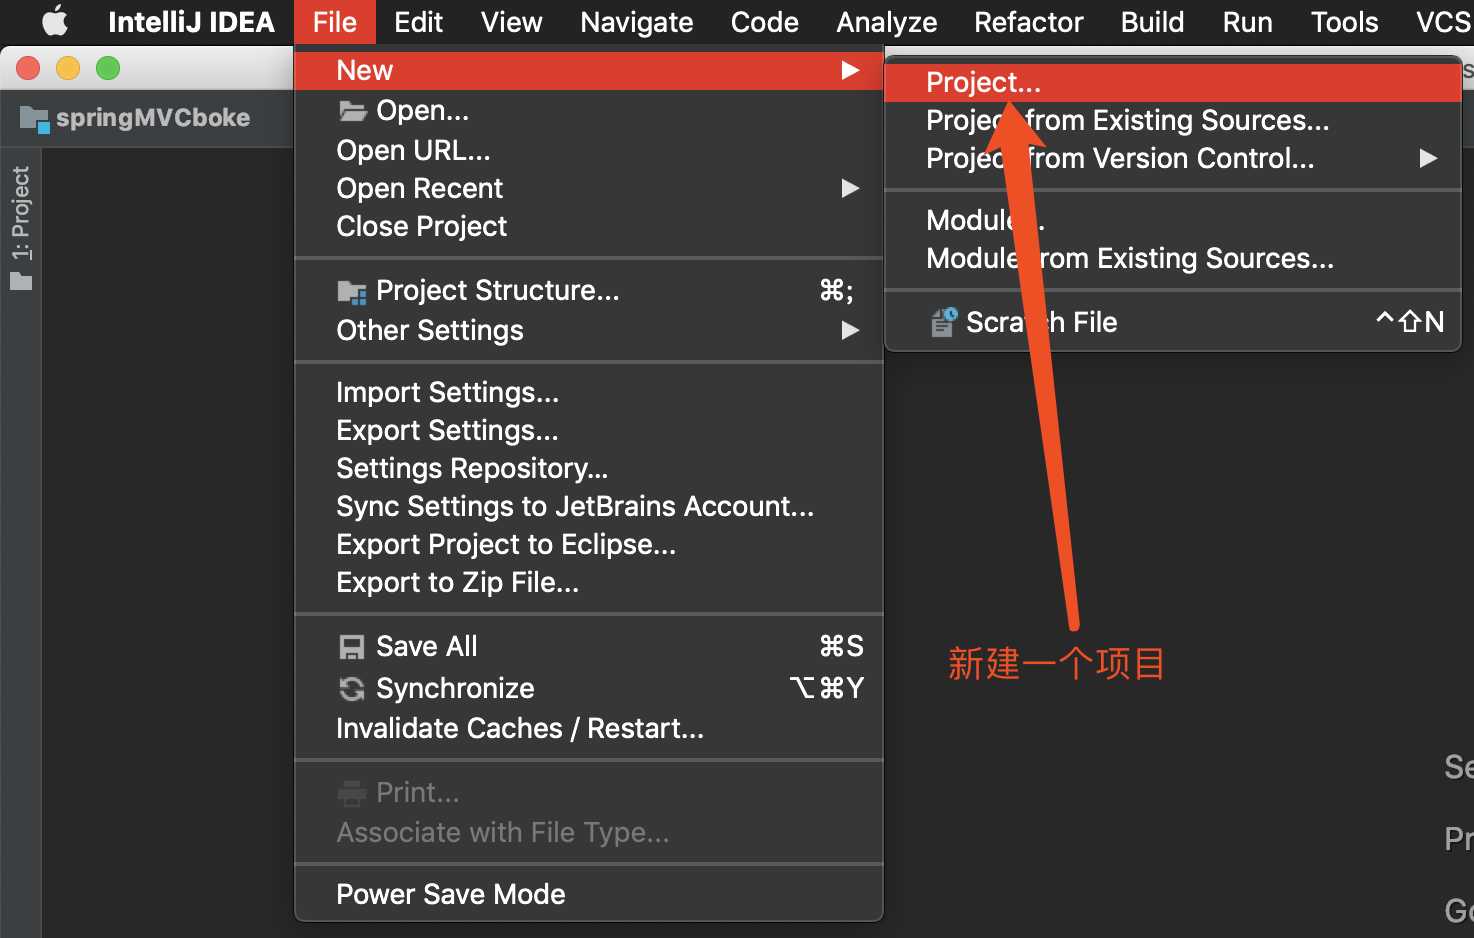Click the folder icon beside Open...
1474x938 pixels.
tap(352, 110)
